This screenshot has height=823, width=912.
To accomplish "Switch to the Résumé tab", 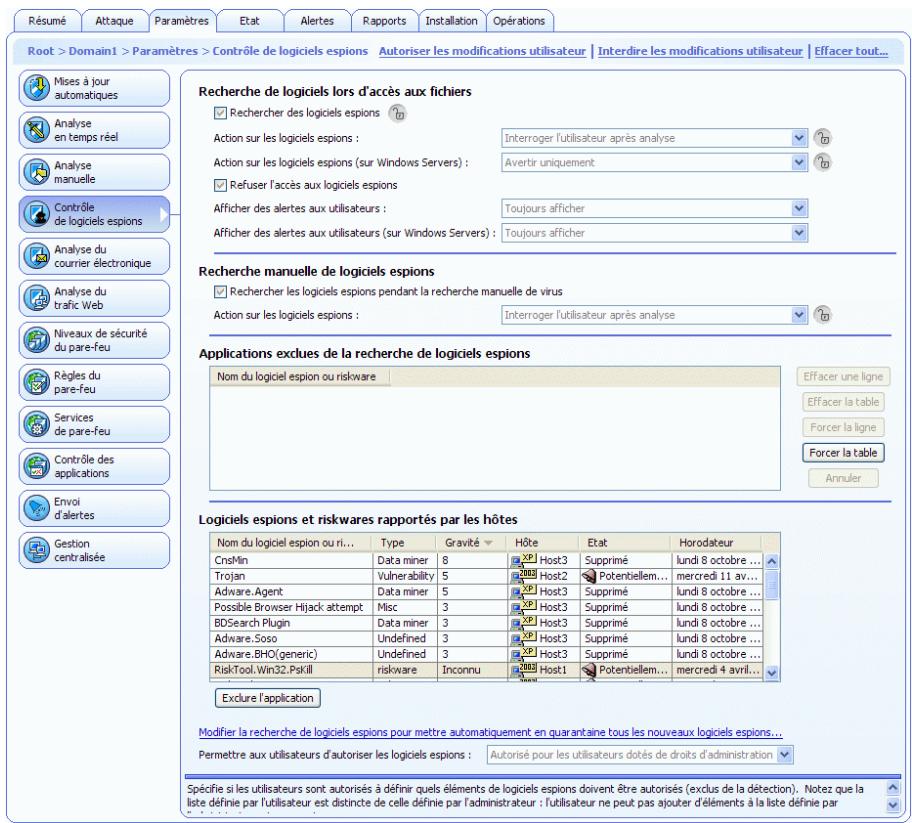I will [47, 21].
